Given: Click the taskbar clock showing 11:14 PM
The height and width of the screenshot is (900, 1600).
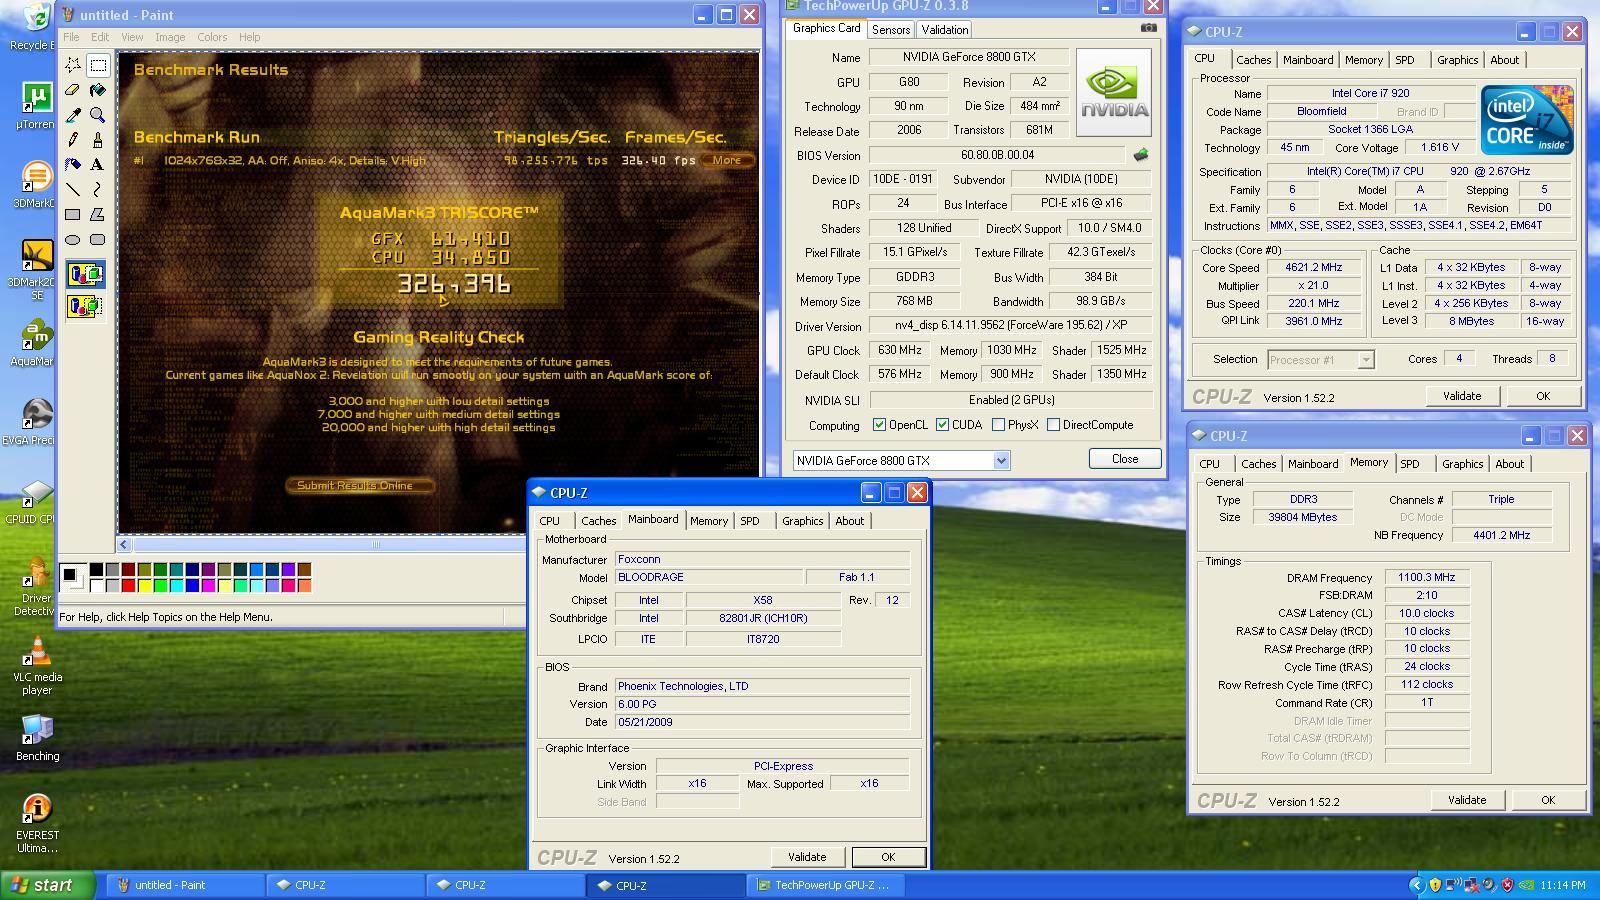Looking at the screenshot, I should pyautogui.click(x=1563, y=885).
